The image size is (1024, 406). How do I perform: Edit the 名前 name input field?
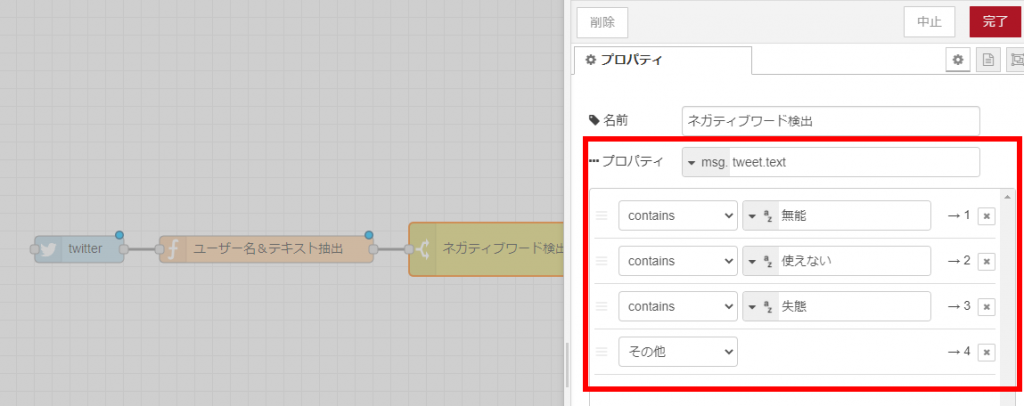tap(831, 121)
